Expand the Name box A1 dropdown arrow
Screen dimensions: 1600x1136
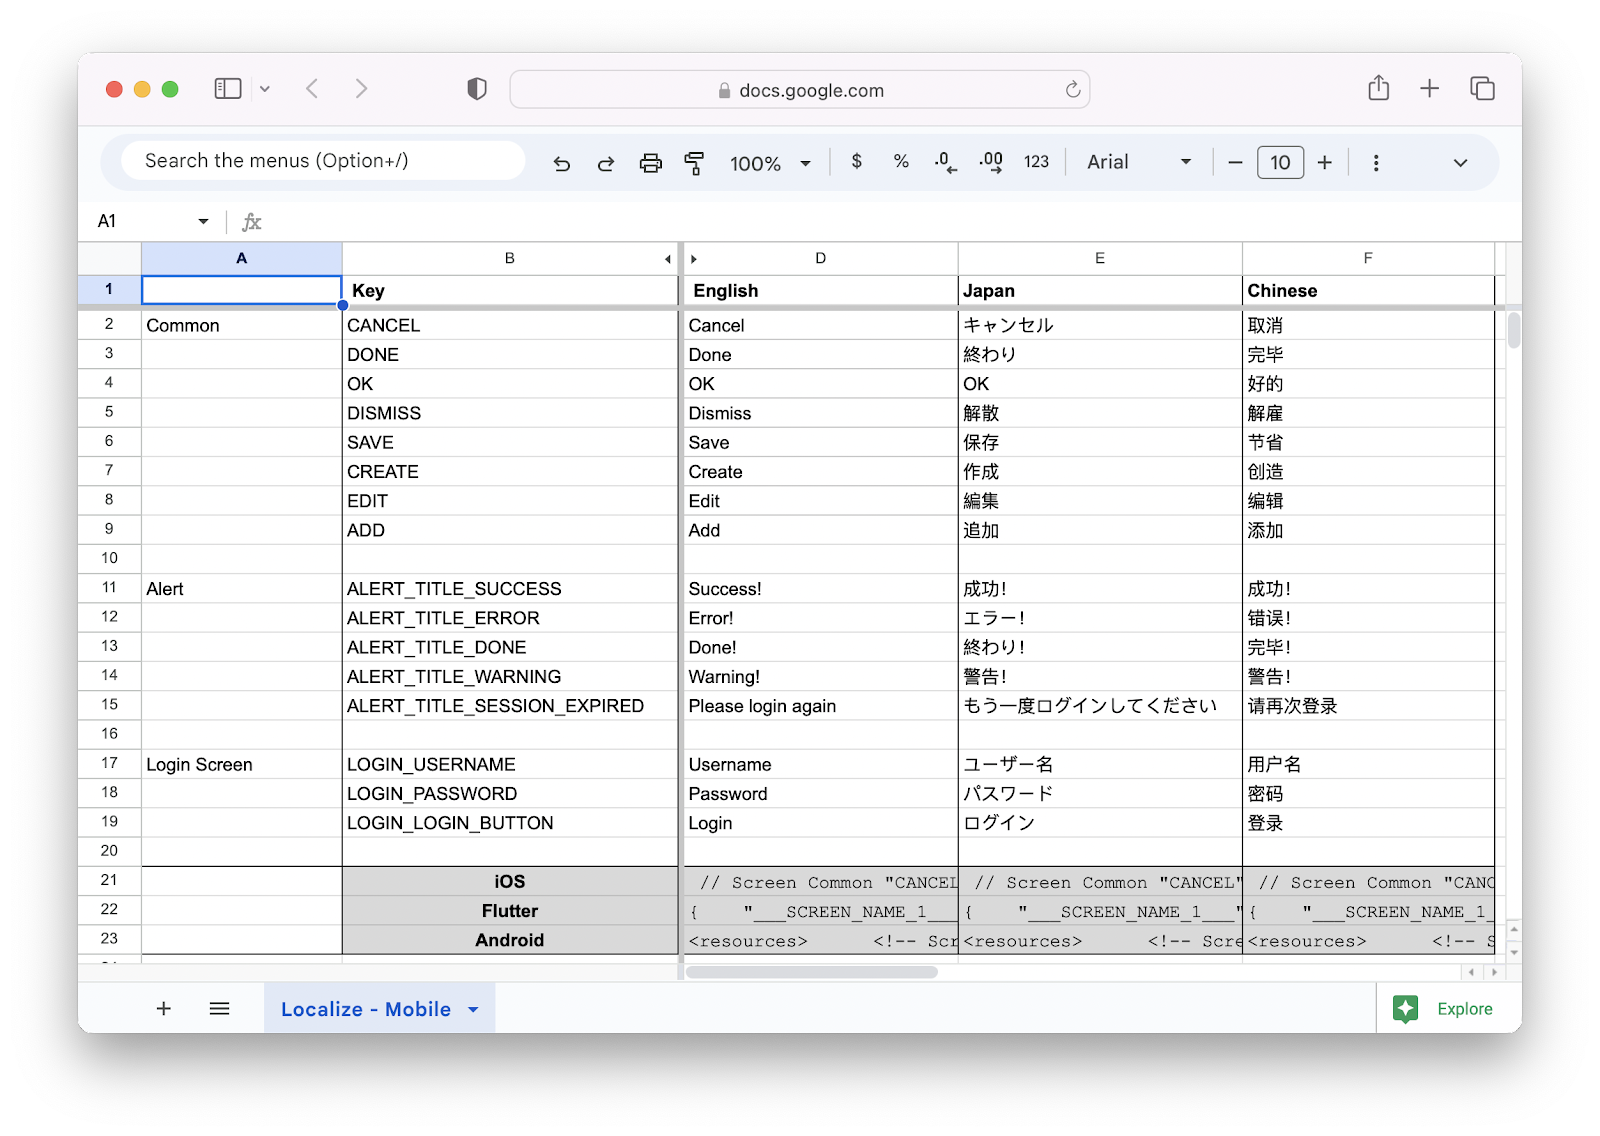(203, 222)
